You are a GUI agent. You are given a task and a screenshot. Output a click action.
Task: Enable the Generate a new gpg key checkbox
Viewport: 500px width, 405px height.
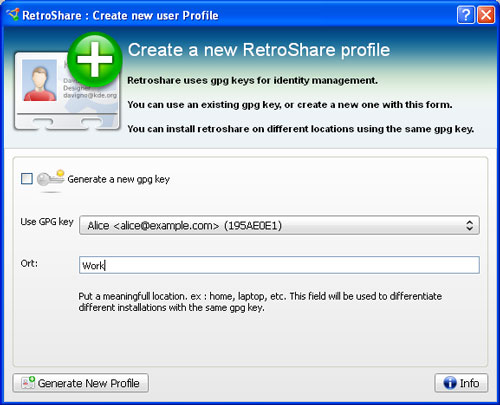(27, 179)
